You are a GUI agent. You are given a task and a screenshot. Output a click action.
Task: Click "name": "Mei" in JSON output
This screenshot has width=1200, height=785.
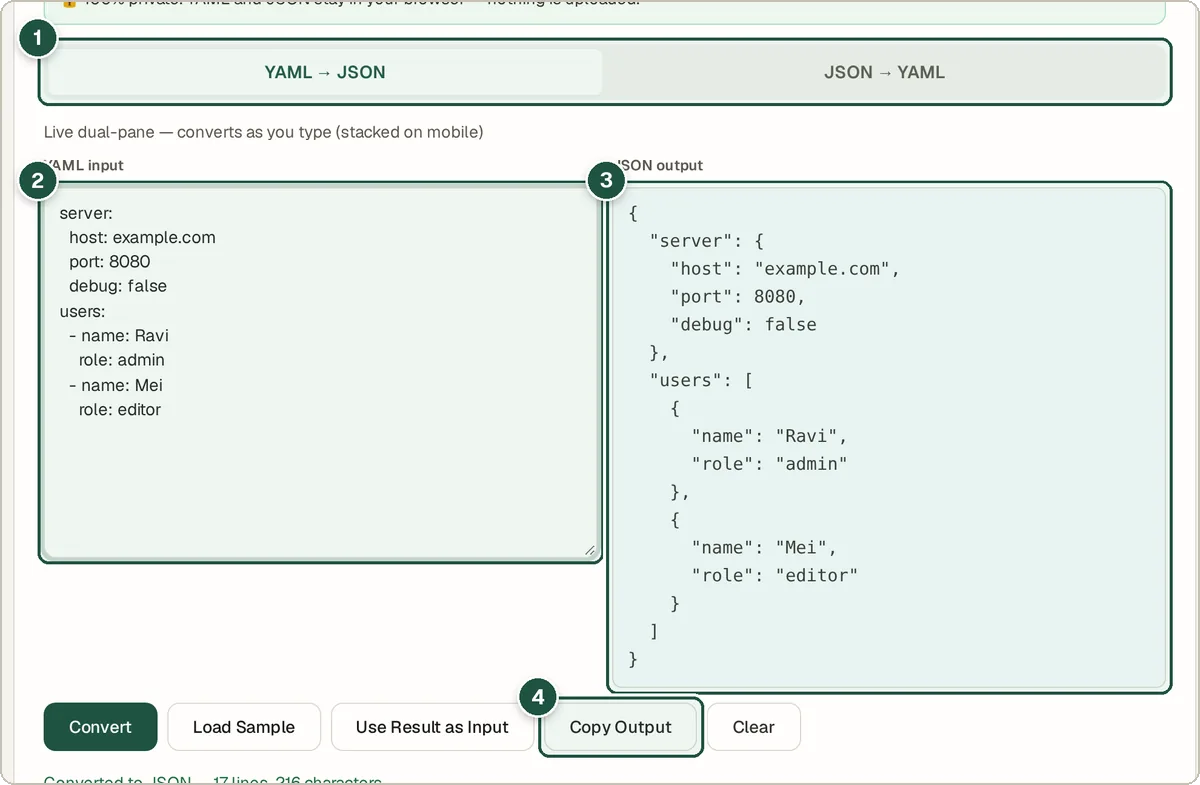pos(765,548)
